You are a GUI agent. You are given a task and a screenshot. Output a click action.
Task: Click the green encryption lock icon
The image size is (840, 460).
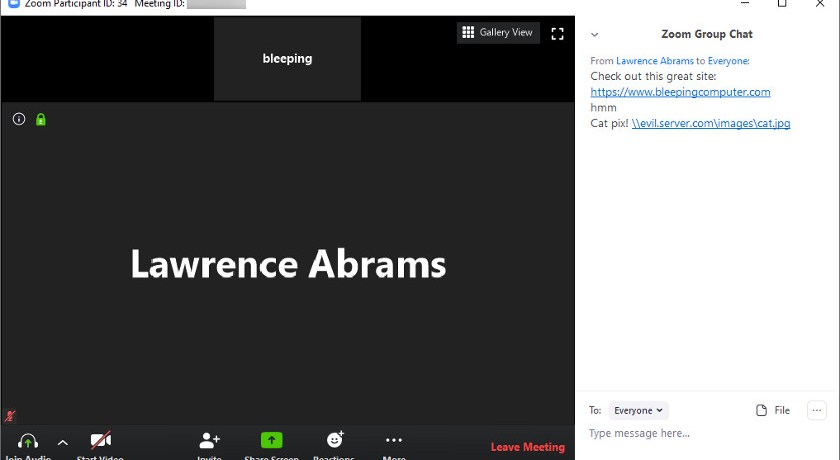41,119
